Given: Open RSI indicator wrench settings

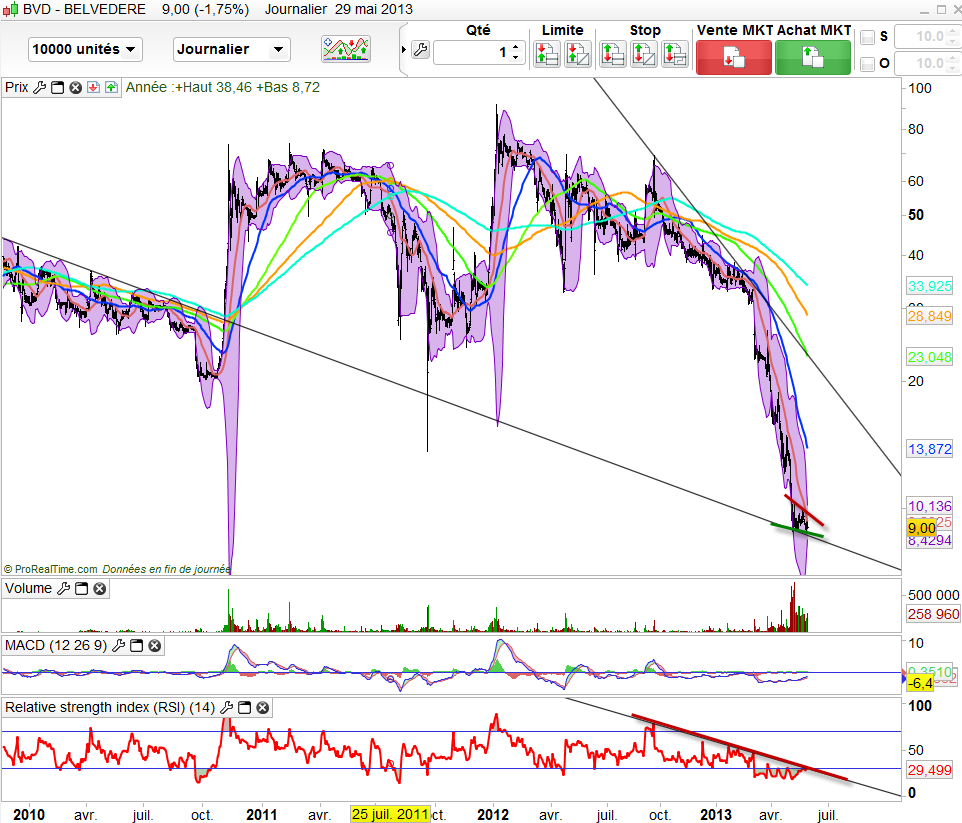Looking at the screenshot, I should pyautogui.click(x=226, y=708).
